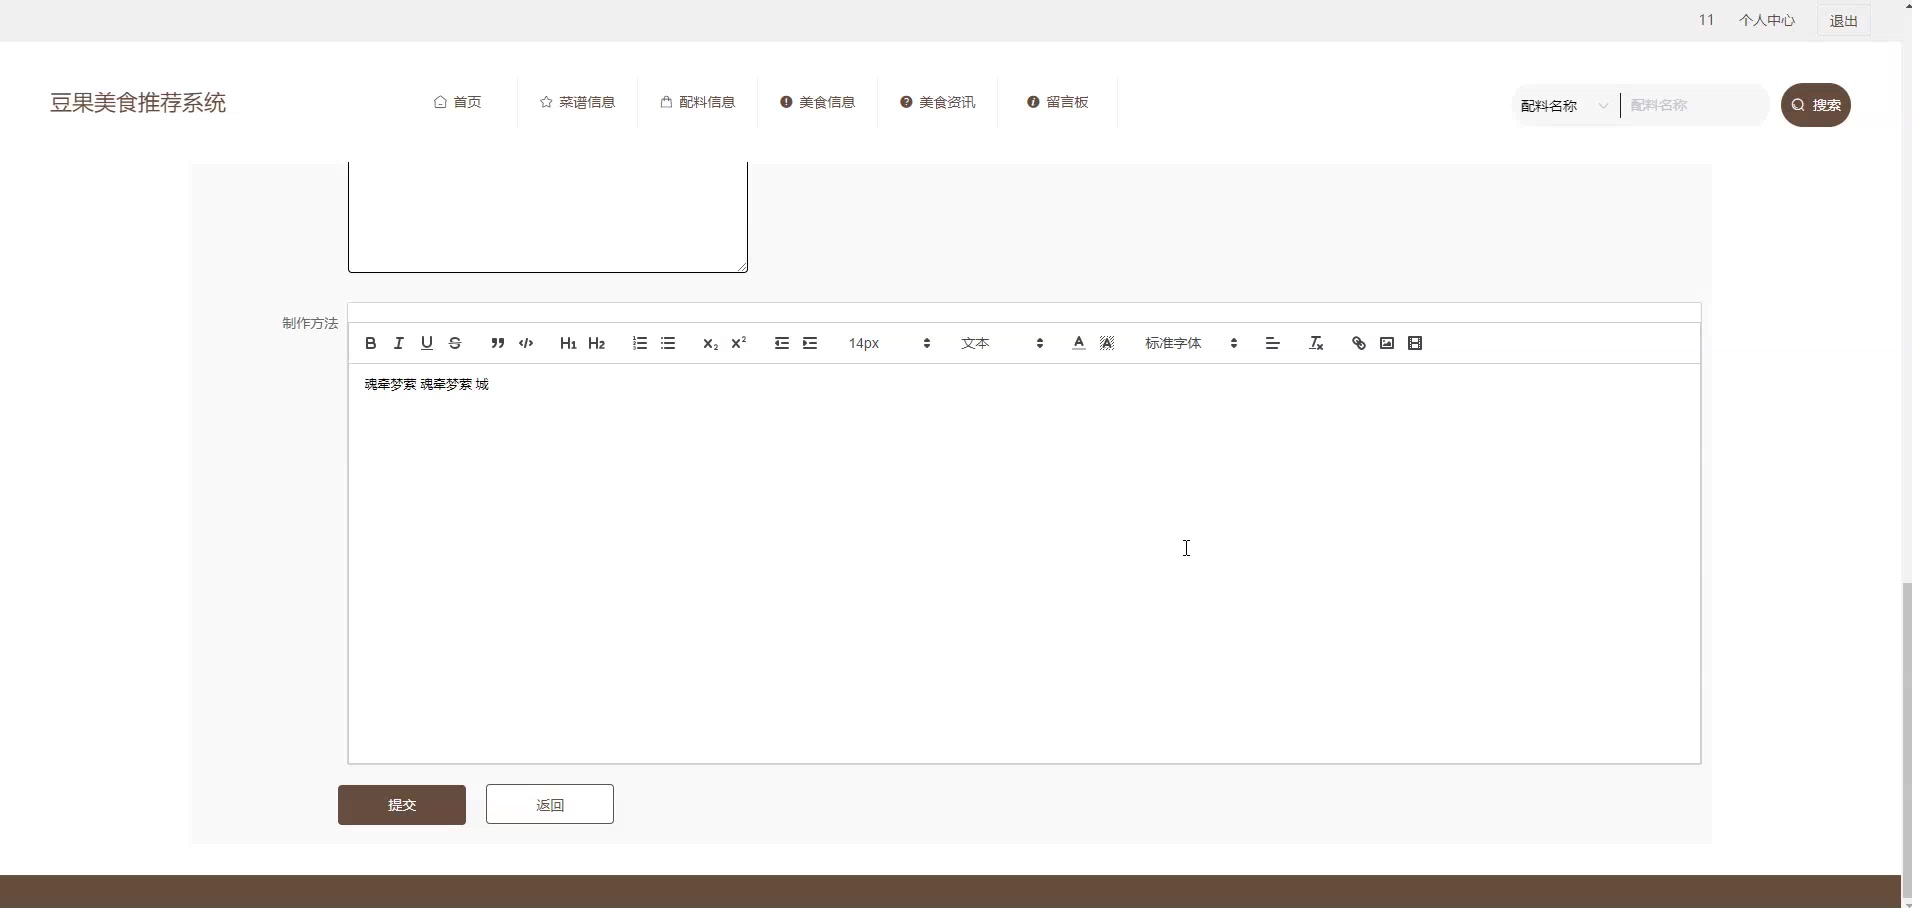Open the 标准字体 font family dropdown

[1191, 343]
